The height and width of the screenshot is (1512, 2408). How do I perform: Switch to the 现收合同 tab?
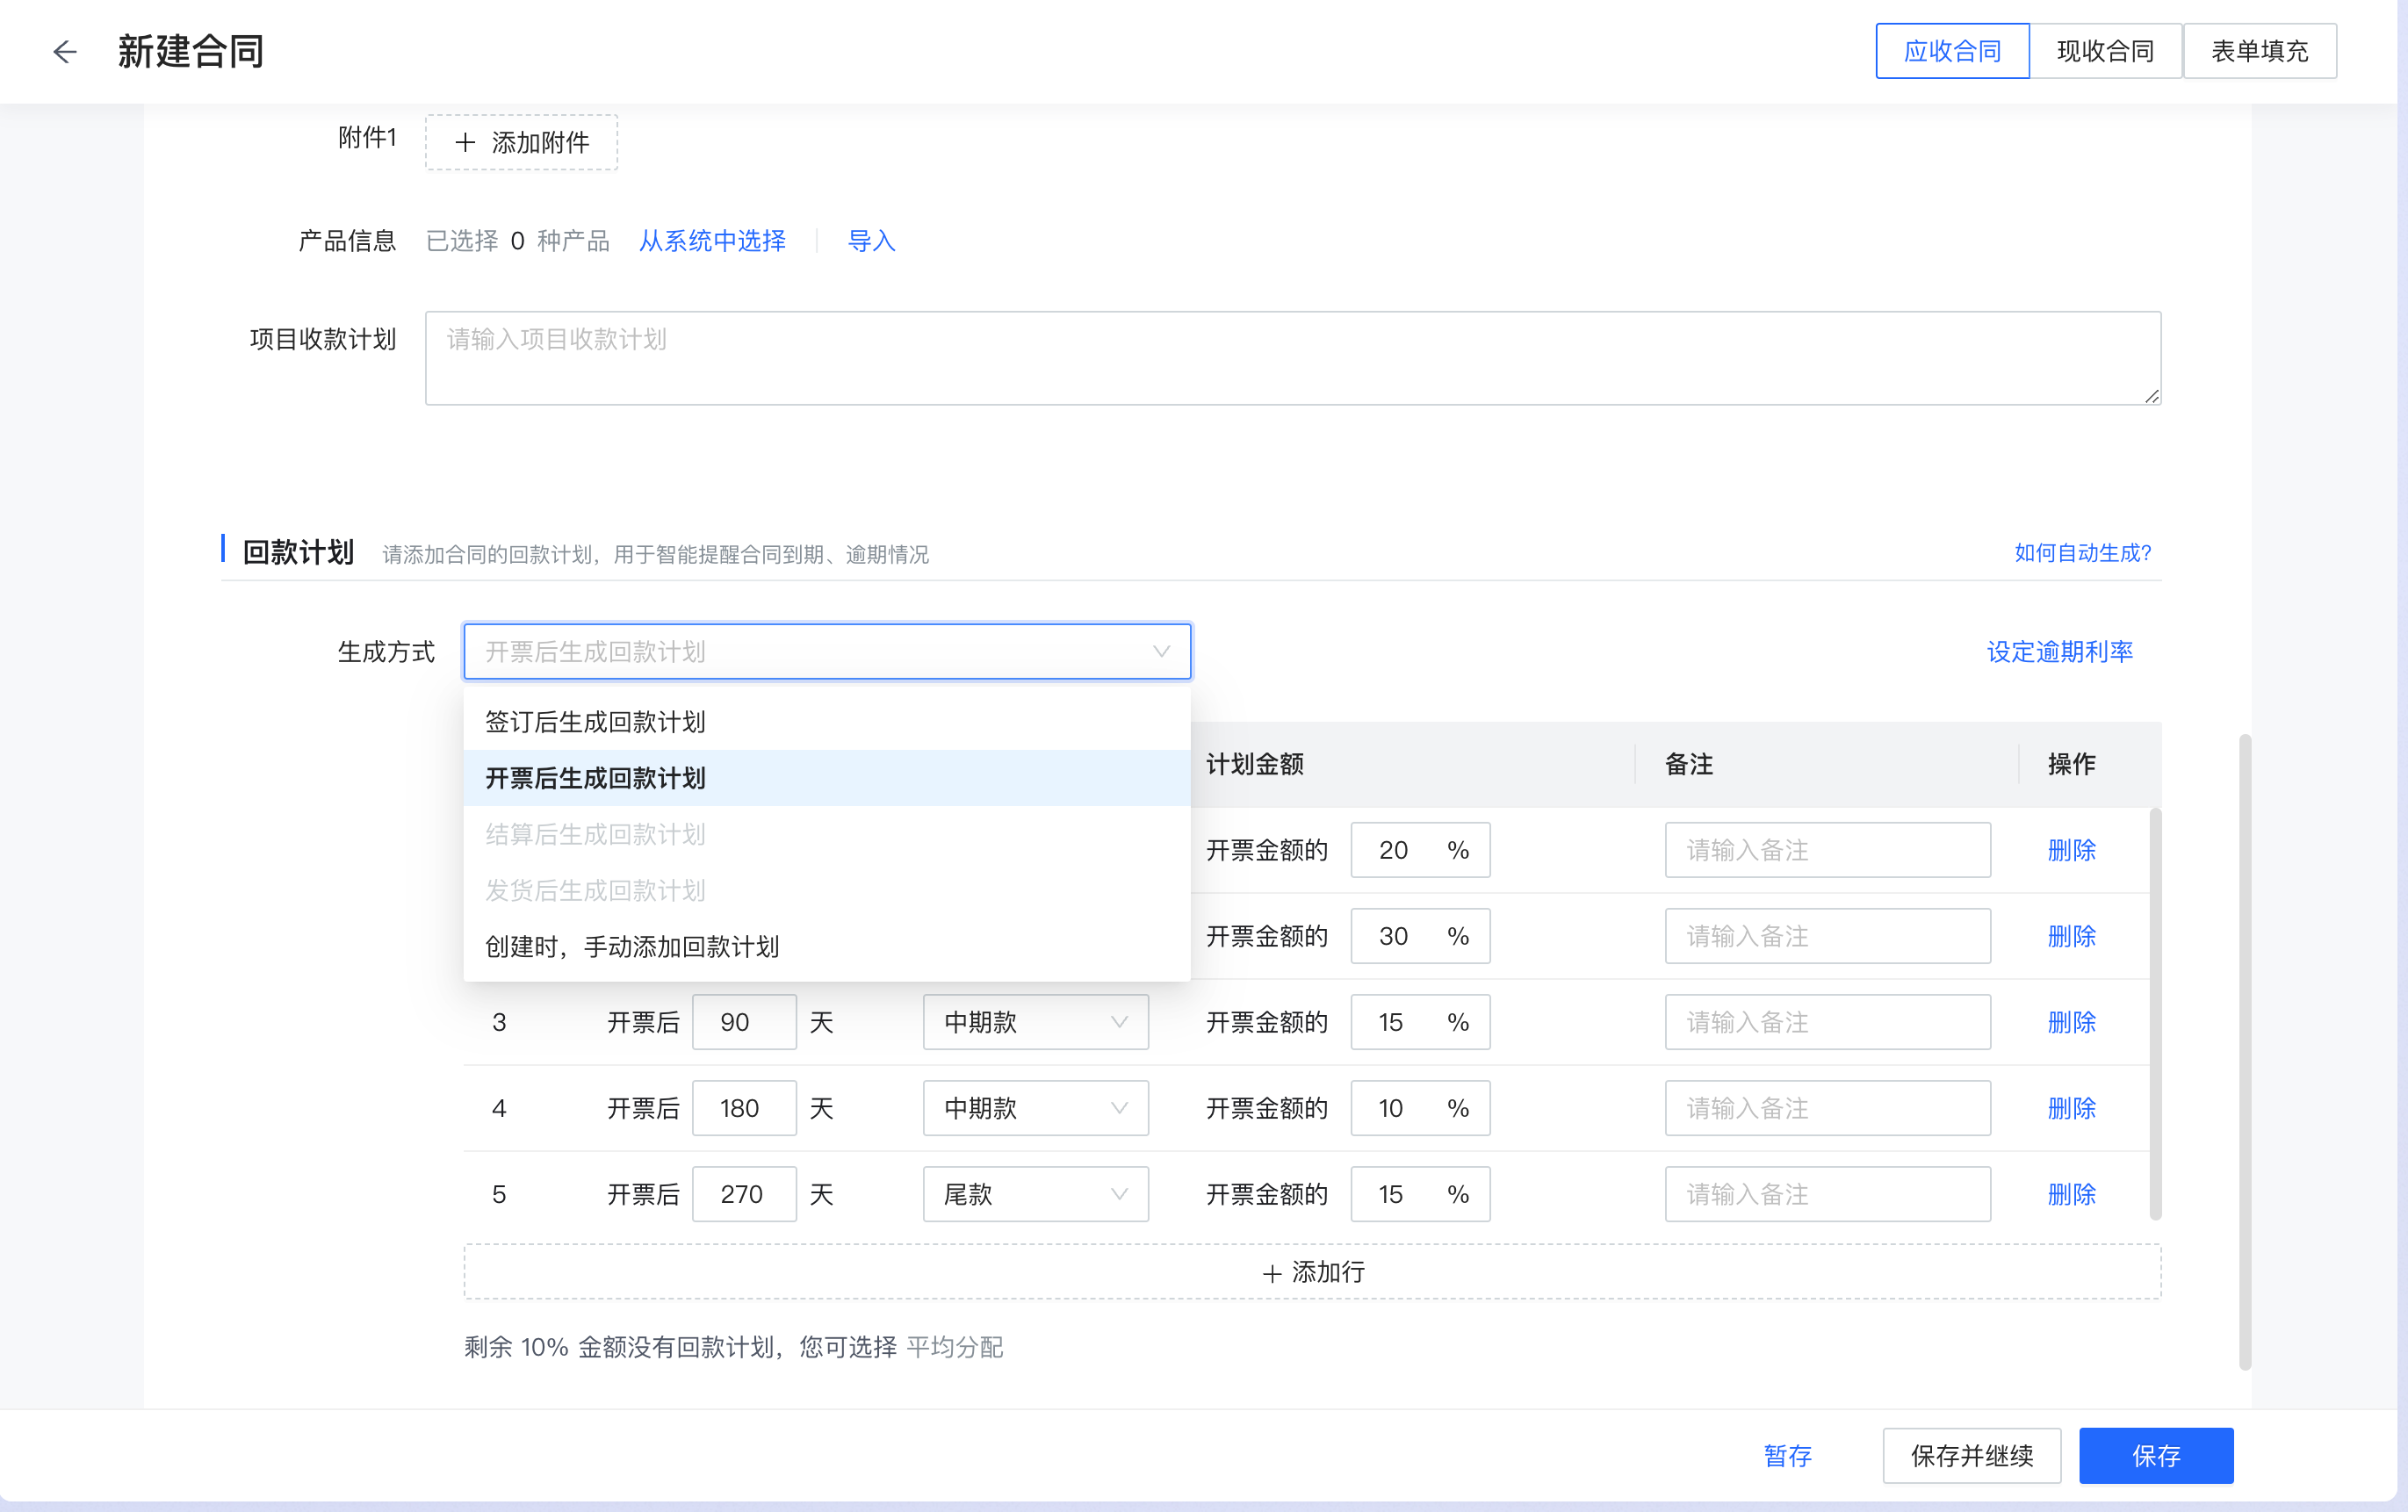coord(2105,50)
